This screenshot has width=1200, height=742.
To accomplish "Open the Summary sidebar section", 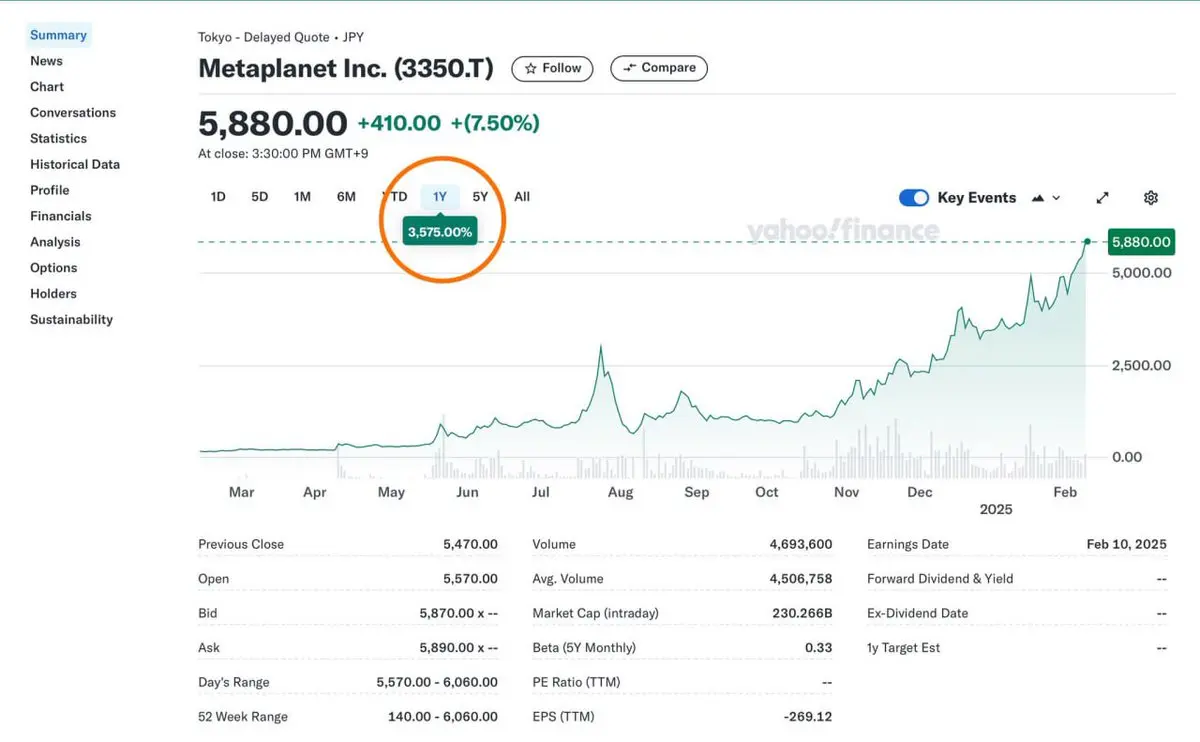I will coord(58,35).
